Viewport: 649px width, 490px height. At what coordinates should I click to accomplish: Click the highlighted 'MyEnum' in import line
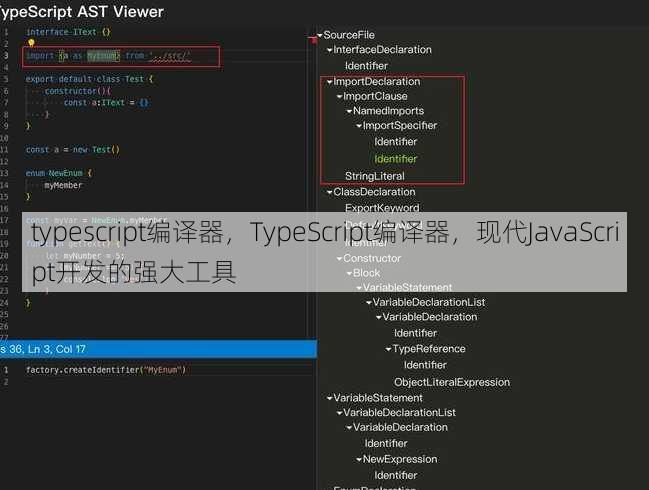pyautogui.click(x=103, y=55)
